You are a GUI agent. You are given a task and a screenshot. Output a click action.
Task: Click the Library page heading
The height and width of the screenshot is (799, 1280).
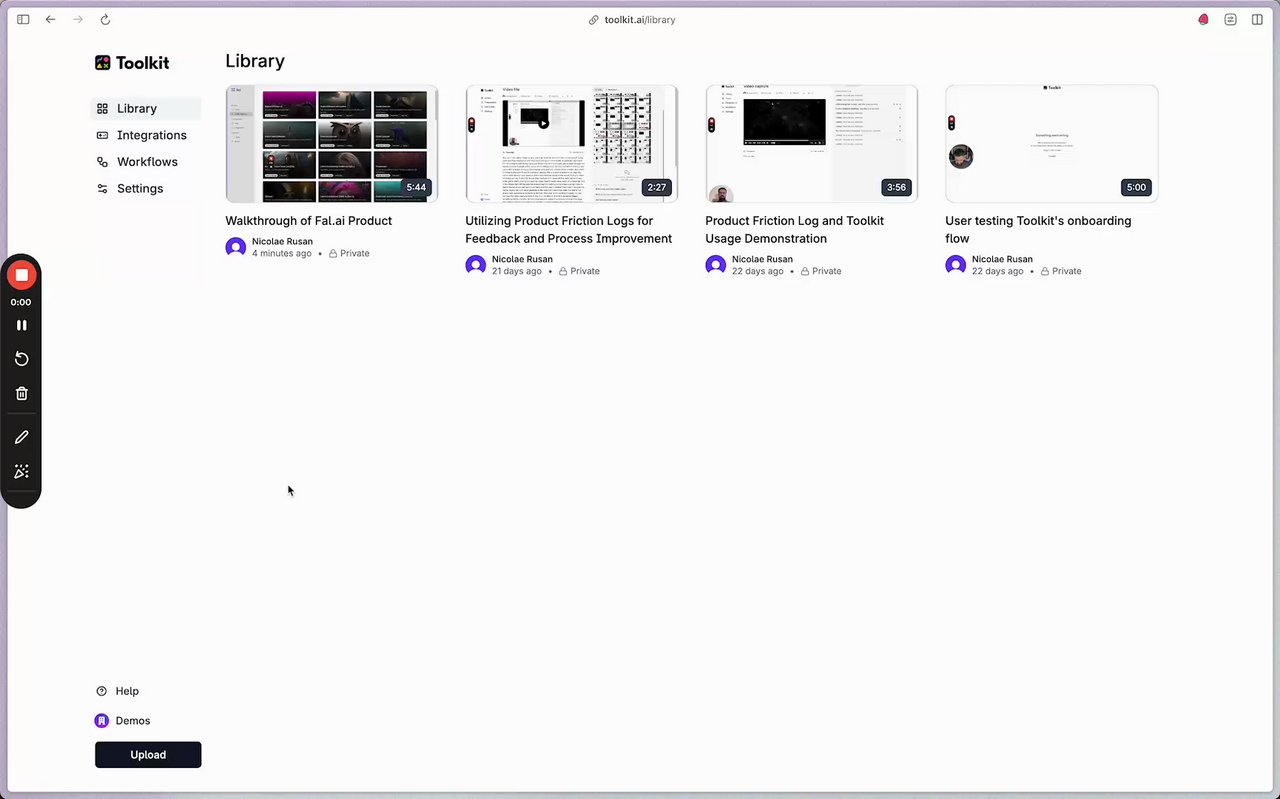(x=255, y=61)
